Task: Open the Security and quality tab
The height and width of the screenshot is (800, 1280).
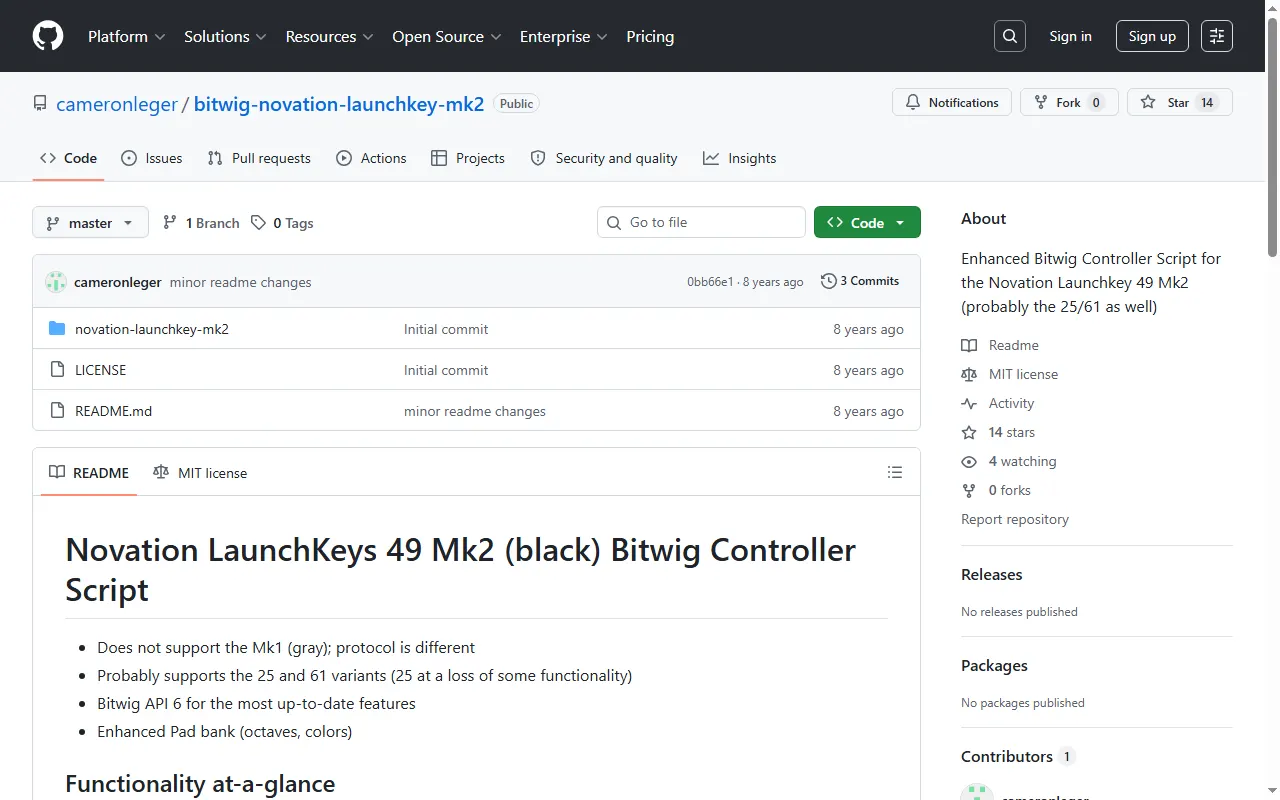Action: pyautogui.click(x=604, y=158)
